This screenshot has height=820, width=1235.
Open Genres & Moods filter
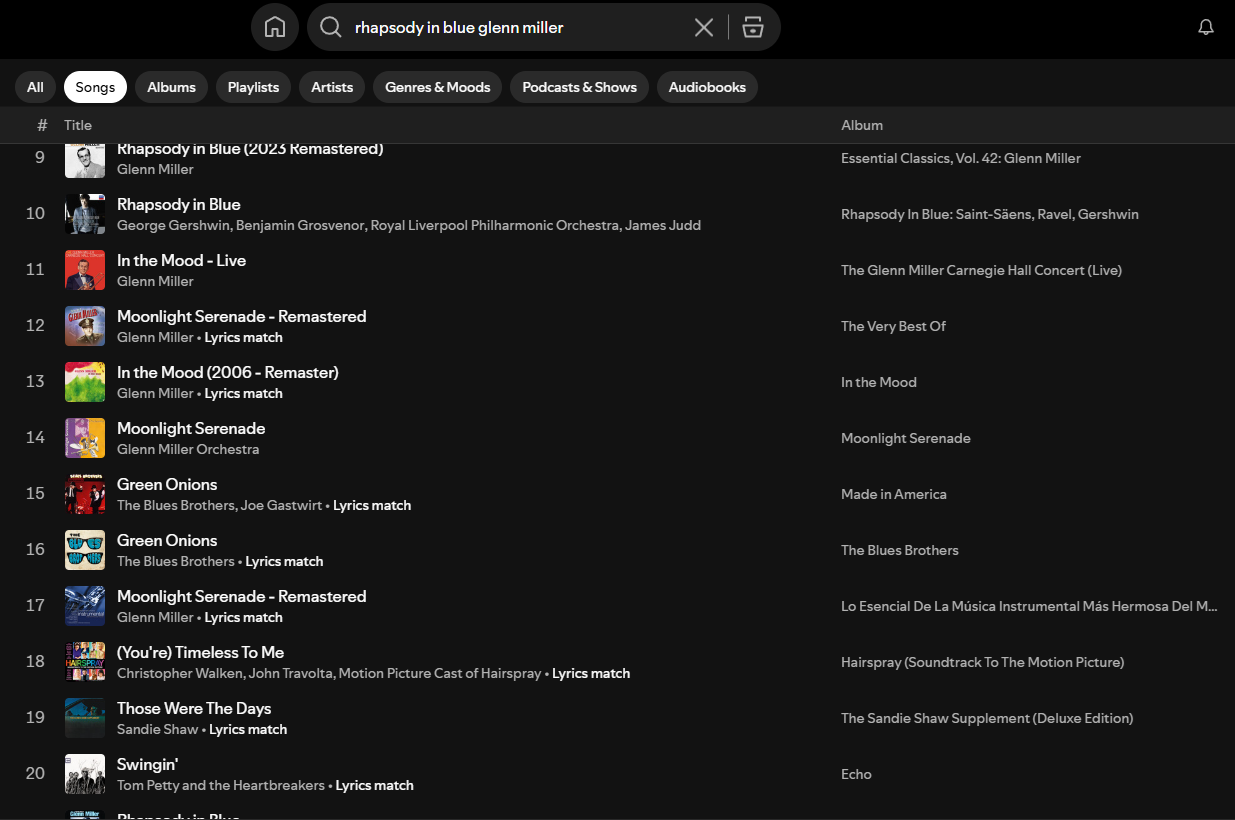coord(437,87)
